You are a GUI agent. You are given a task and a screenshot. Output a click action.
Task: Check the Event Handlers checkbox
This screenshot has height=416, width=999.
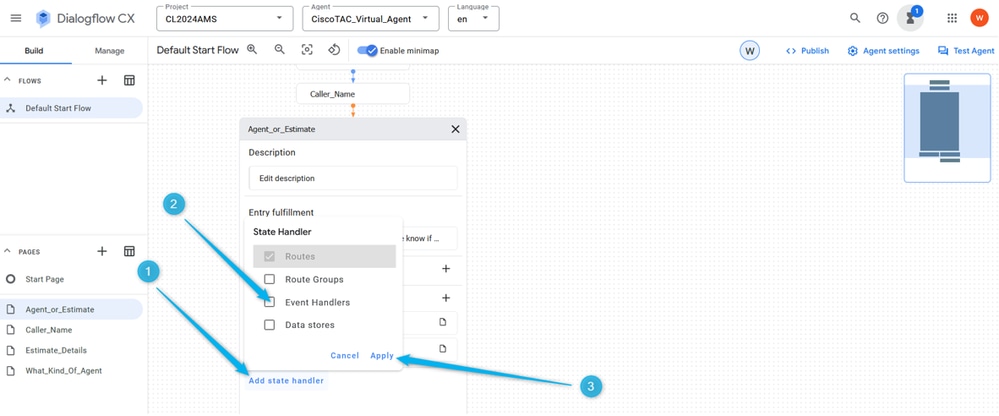point(270,302)
